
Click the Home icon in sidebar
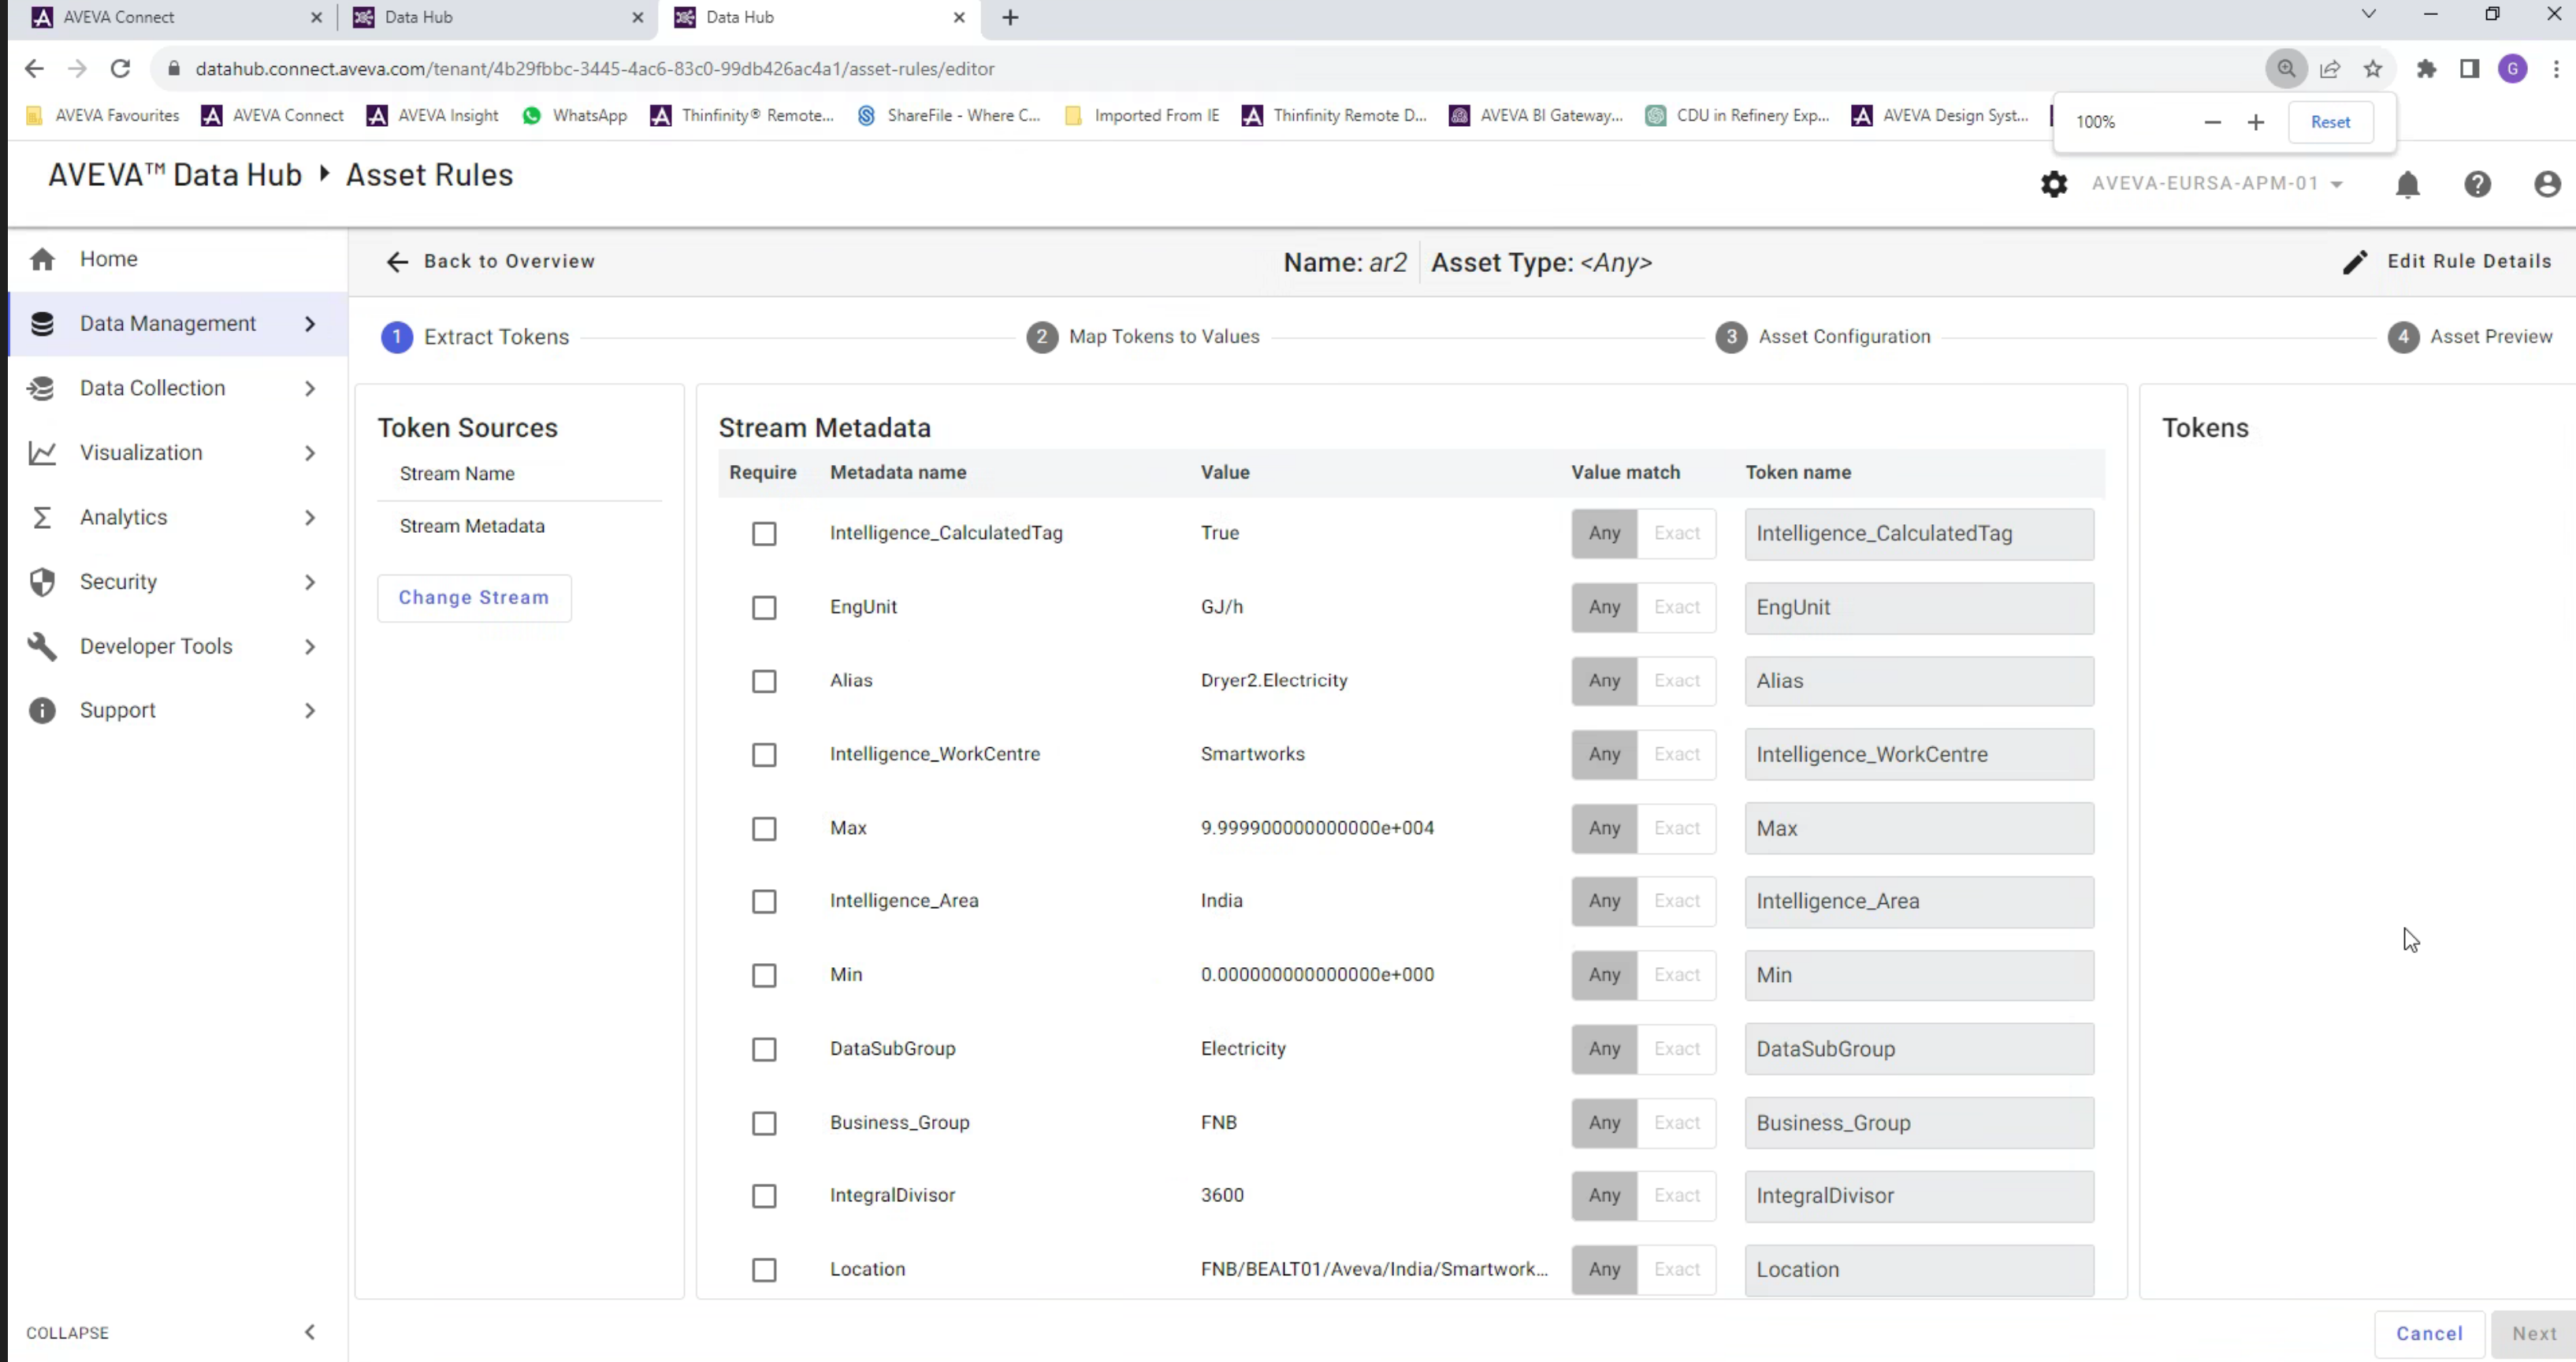pos(42,260)
